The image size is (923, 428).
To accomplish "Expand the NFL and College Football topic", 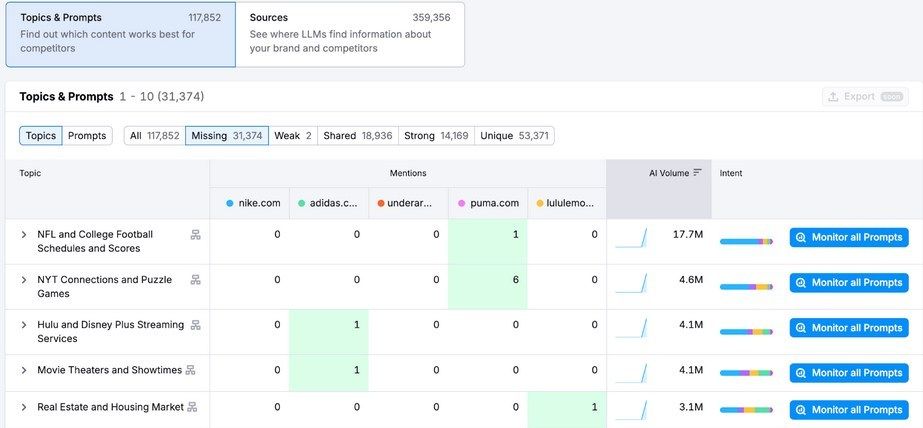I will click(24, 234).
